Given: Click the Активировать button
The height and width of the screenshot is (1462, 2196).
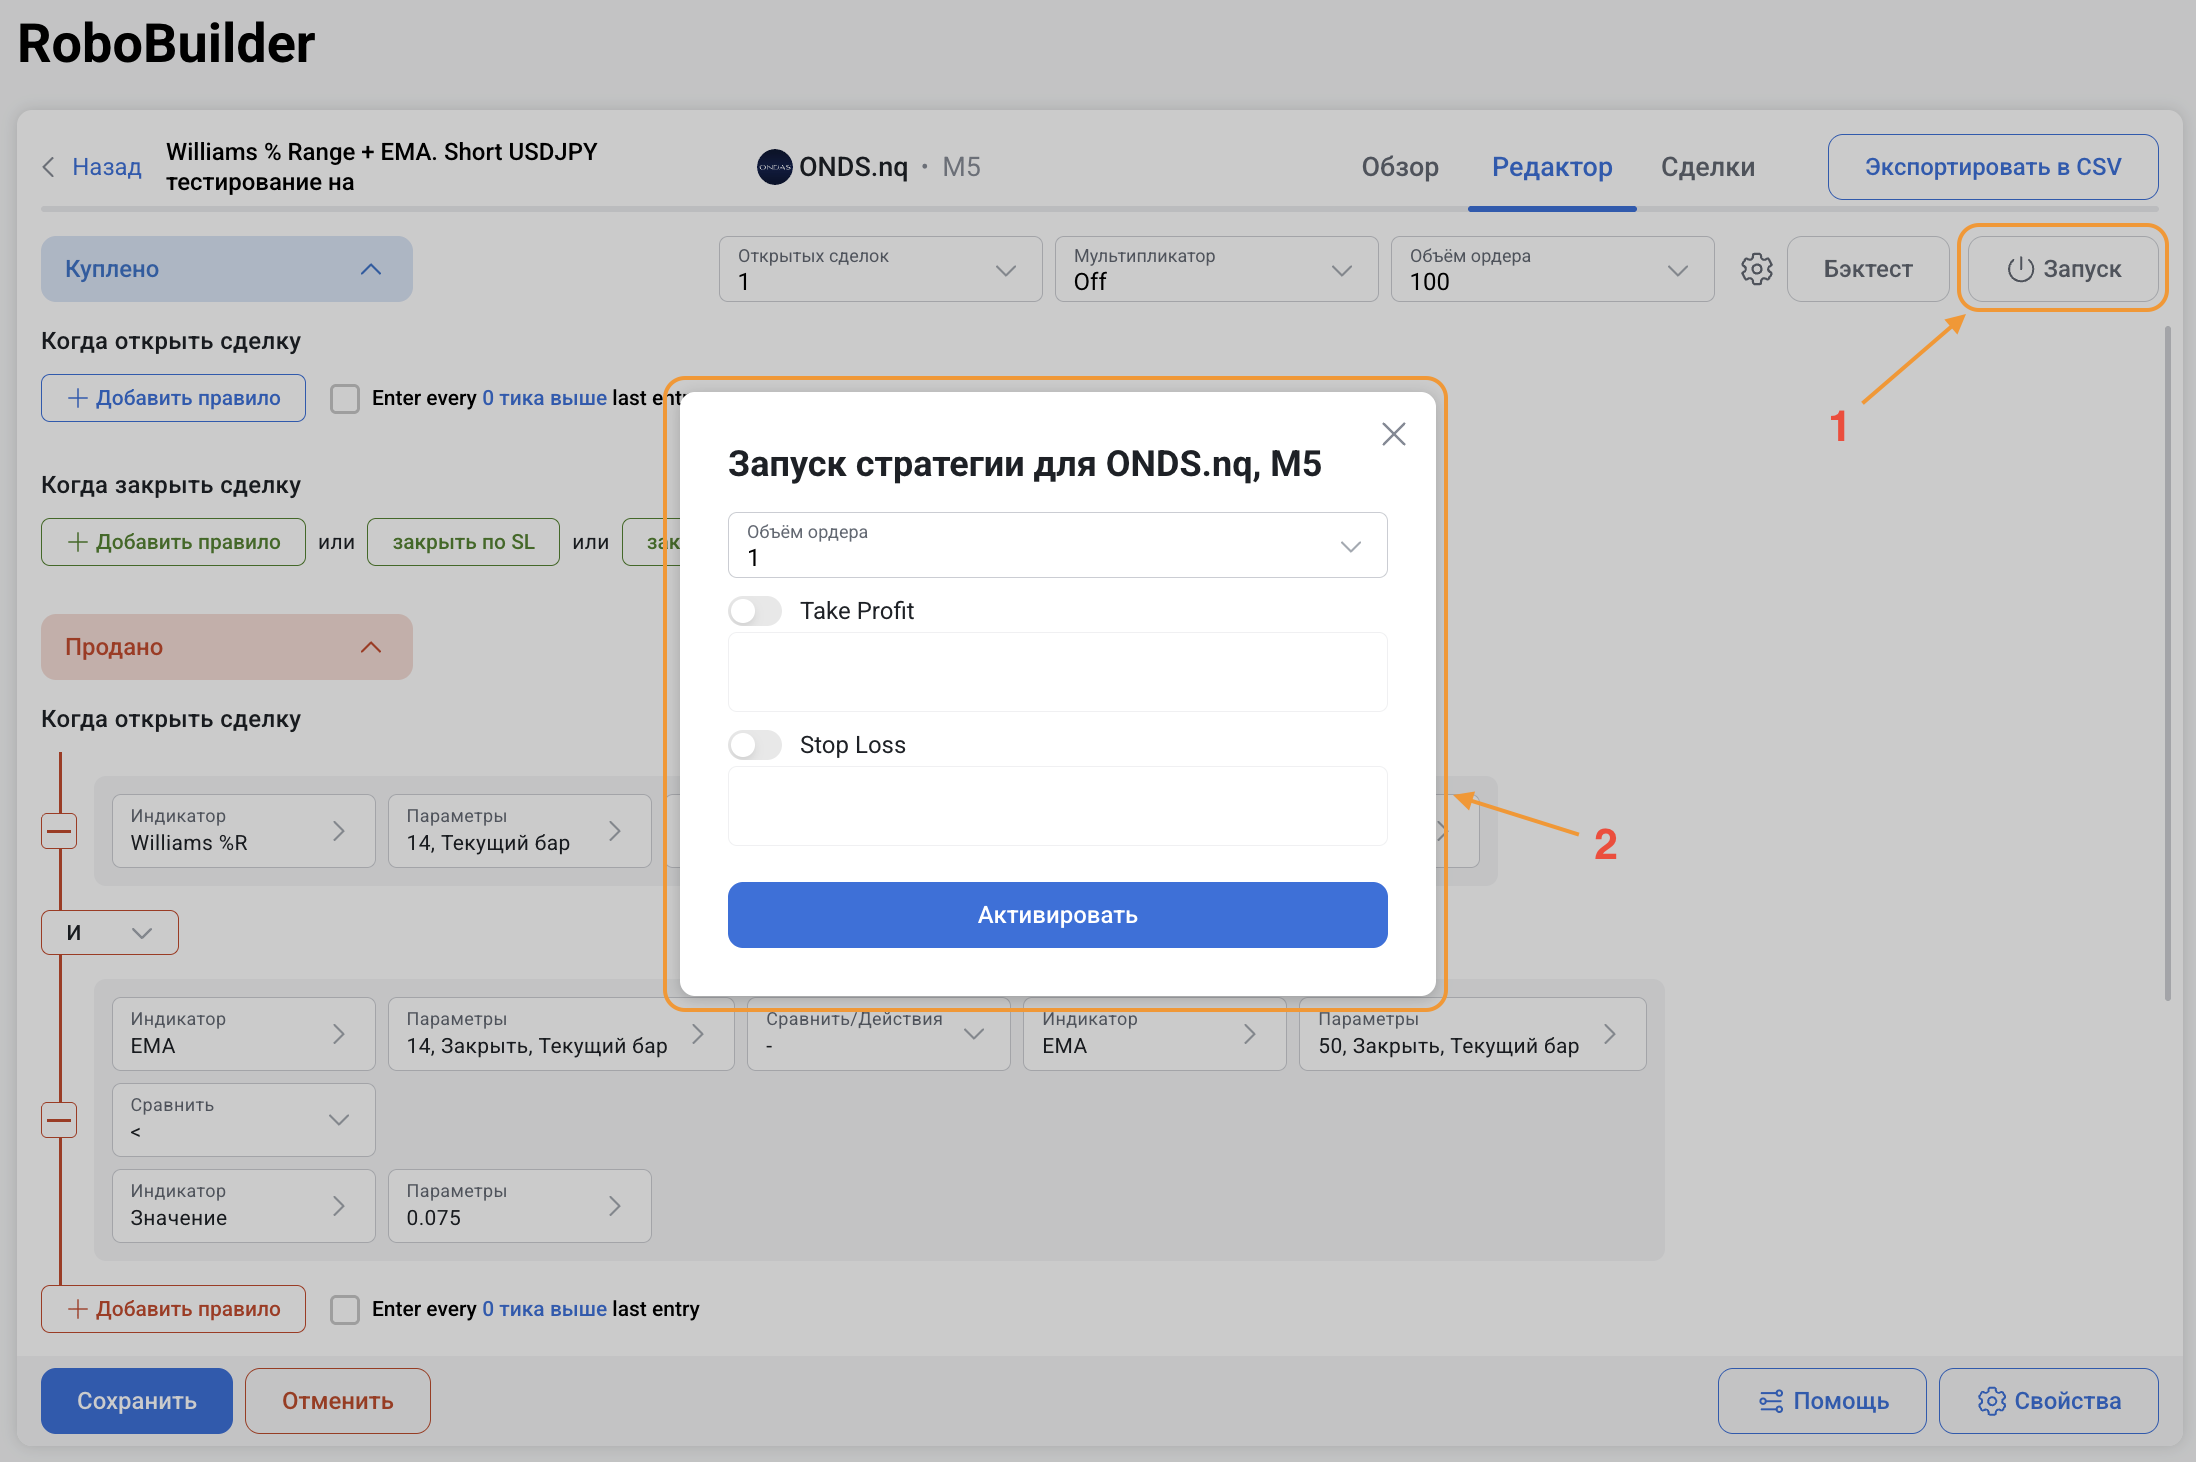Looking at the screenshot, I should coord(1057,915).
